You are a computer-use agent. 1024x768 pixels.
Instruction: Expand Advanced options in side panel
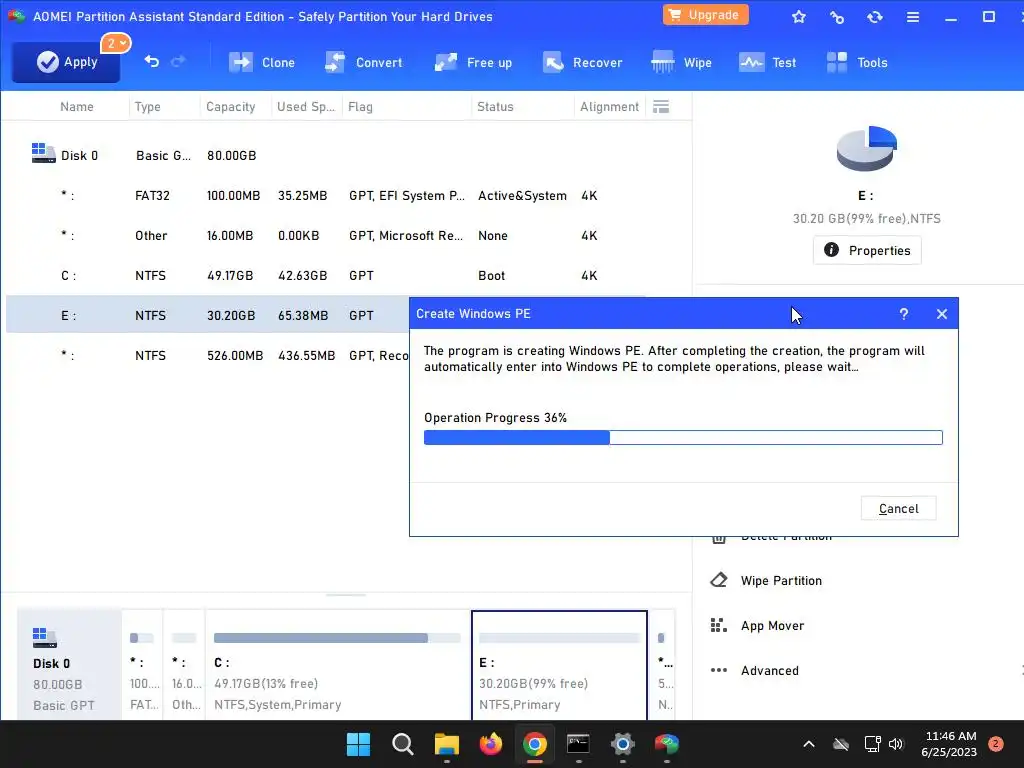pos(769,671)
